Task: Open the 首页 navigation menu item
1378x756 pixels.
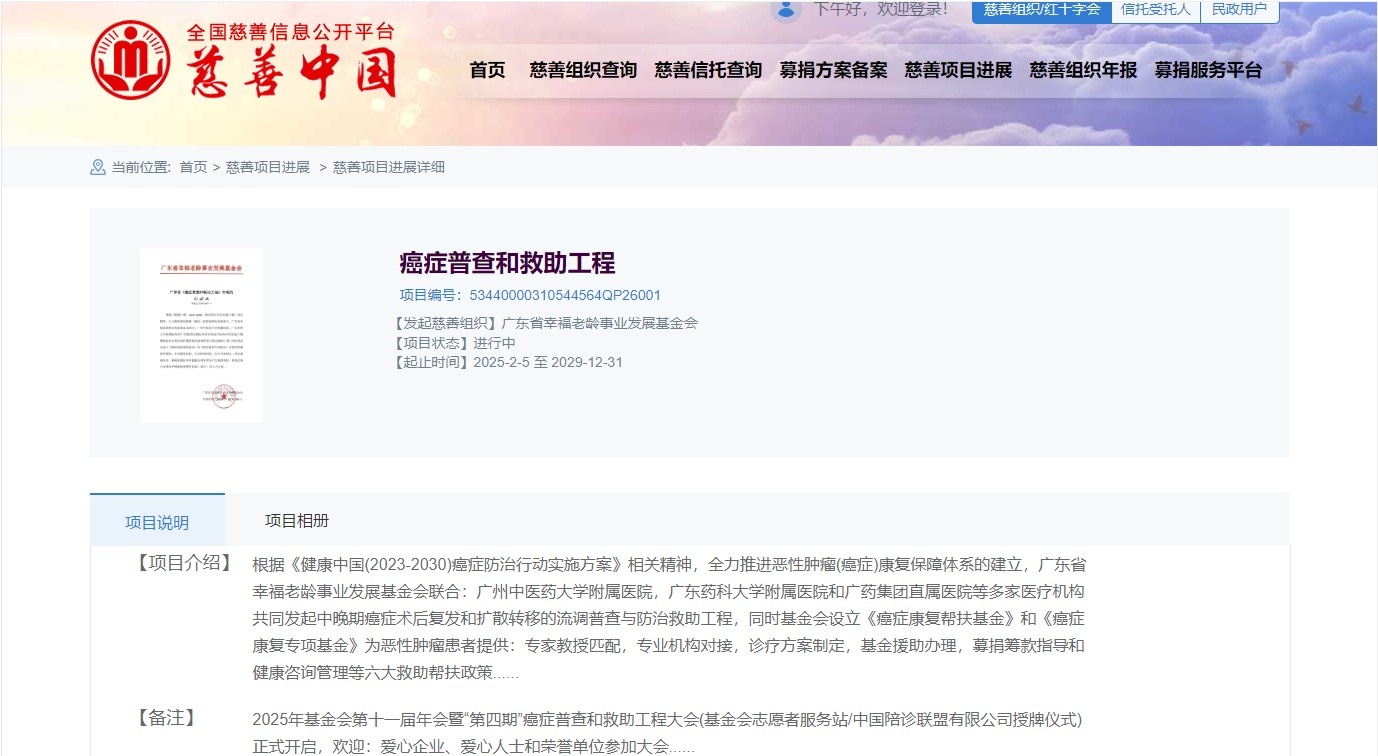Action: (x=488, y=70)
